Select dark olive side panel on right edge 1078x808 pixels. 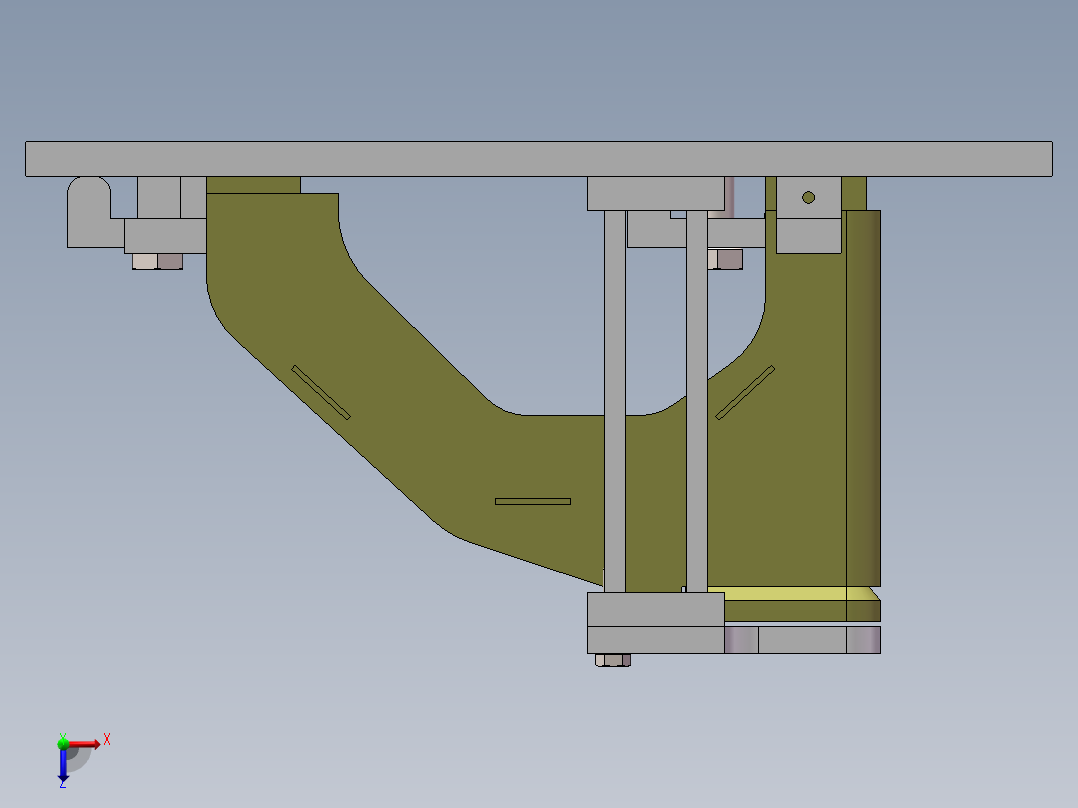coord(864,398)
